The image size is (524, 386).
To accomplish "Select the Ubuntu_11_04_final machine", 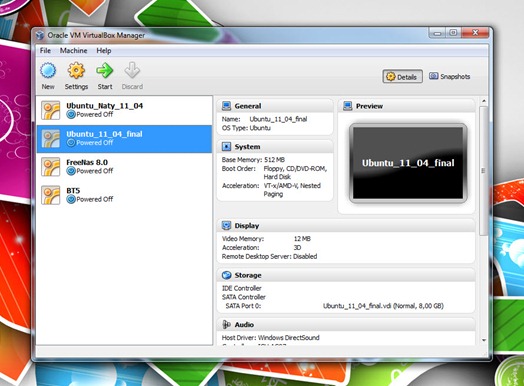I will click(124, 139).
